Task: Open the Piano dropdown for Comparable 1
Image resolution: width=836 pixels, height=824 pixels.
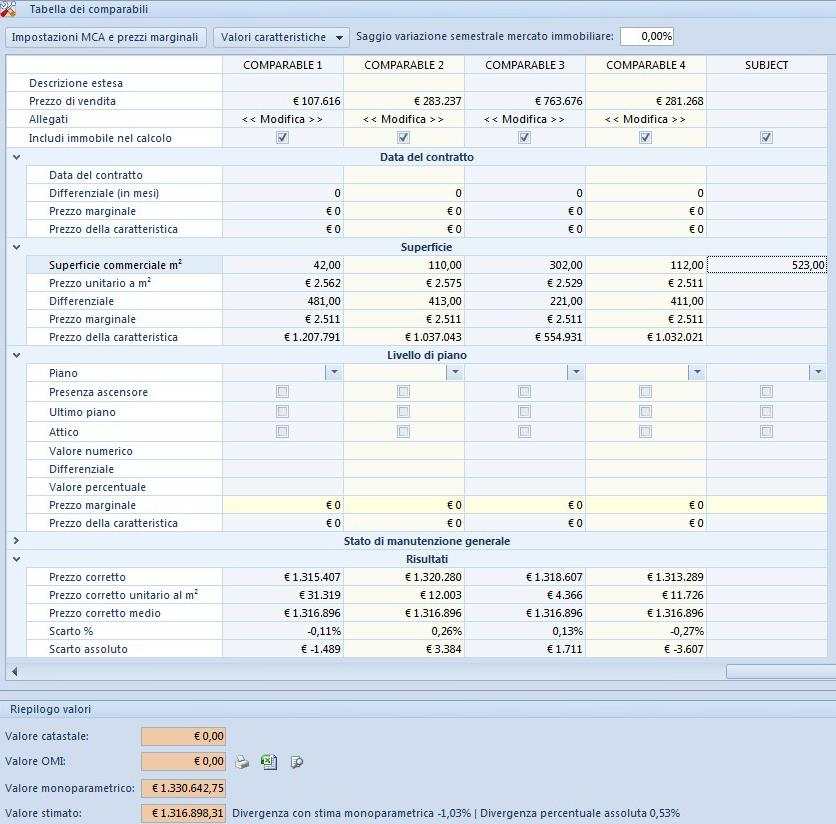Action: (333, 373)
